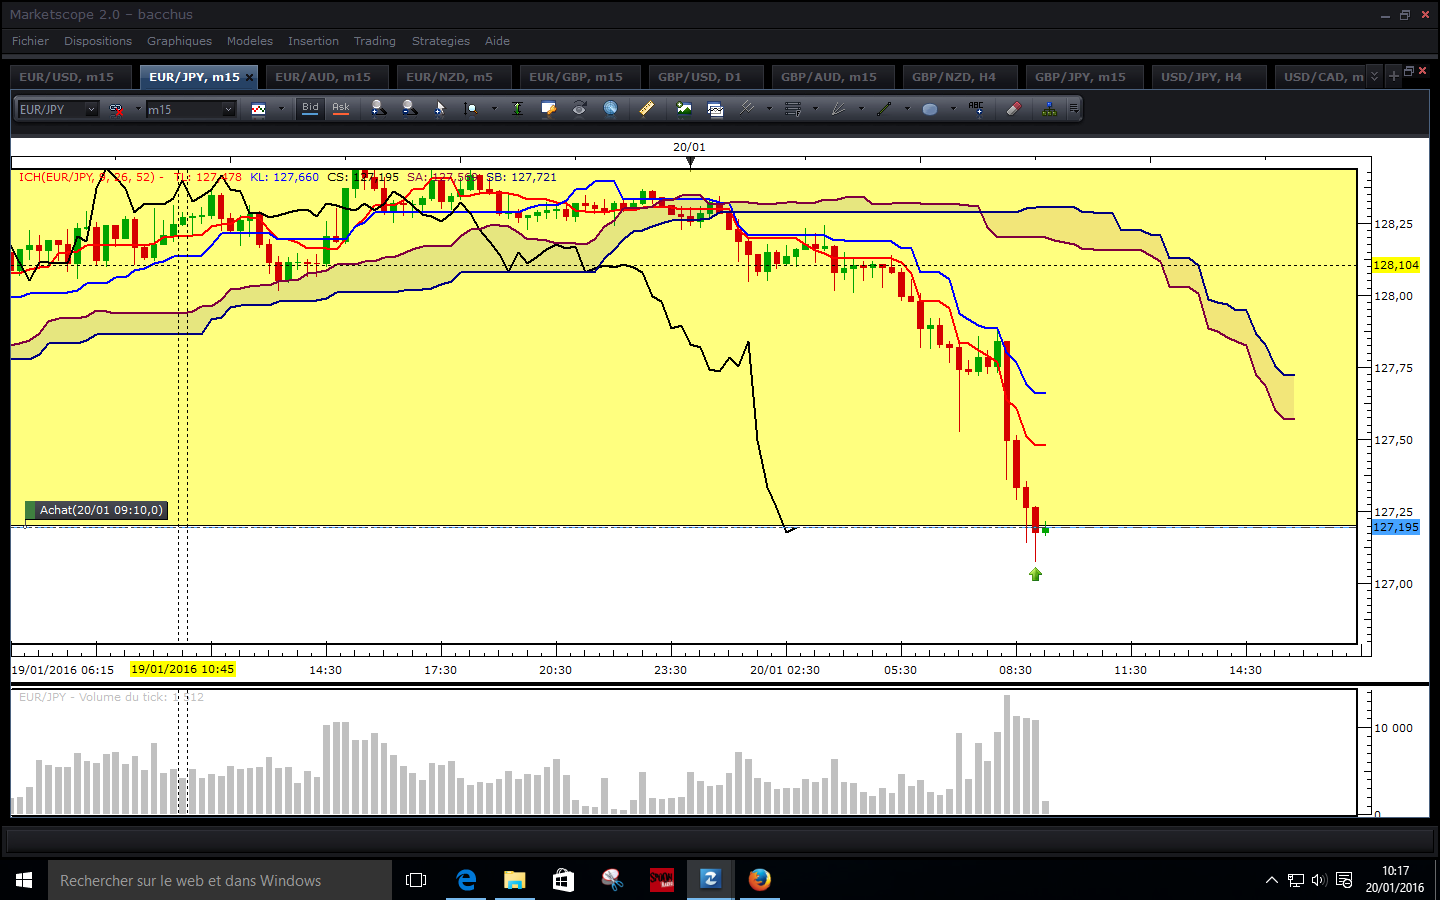Select the pitchfork line tool
Screen dimensions: 1440x900
point(746,108)
